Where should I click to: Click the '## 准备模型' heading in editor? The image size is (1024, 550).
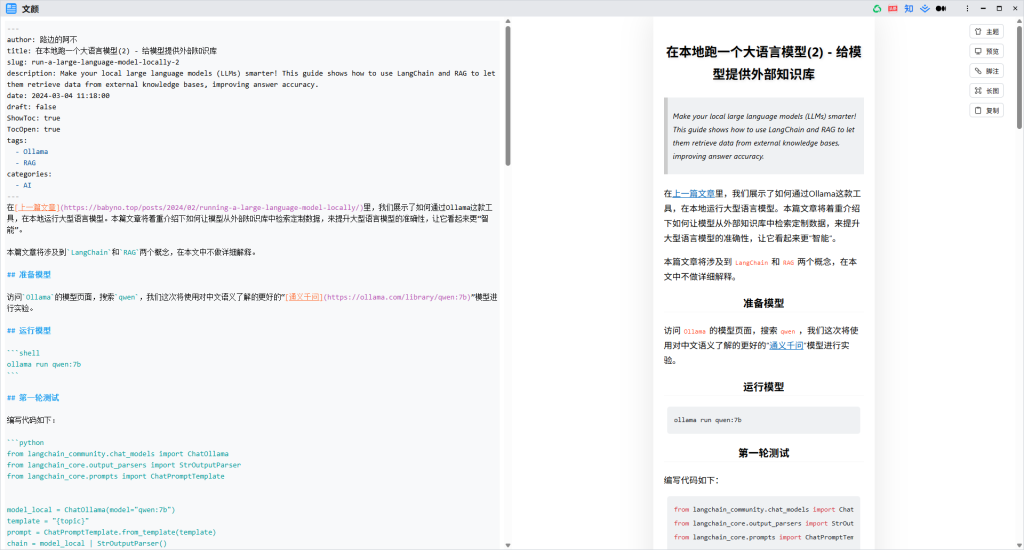(29, 275)
